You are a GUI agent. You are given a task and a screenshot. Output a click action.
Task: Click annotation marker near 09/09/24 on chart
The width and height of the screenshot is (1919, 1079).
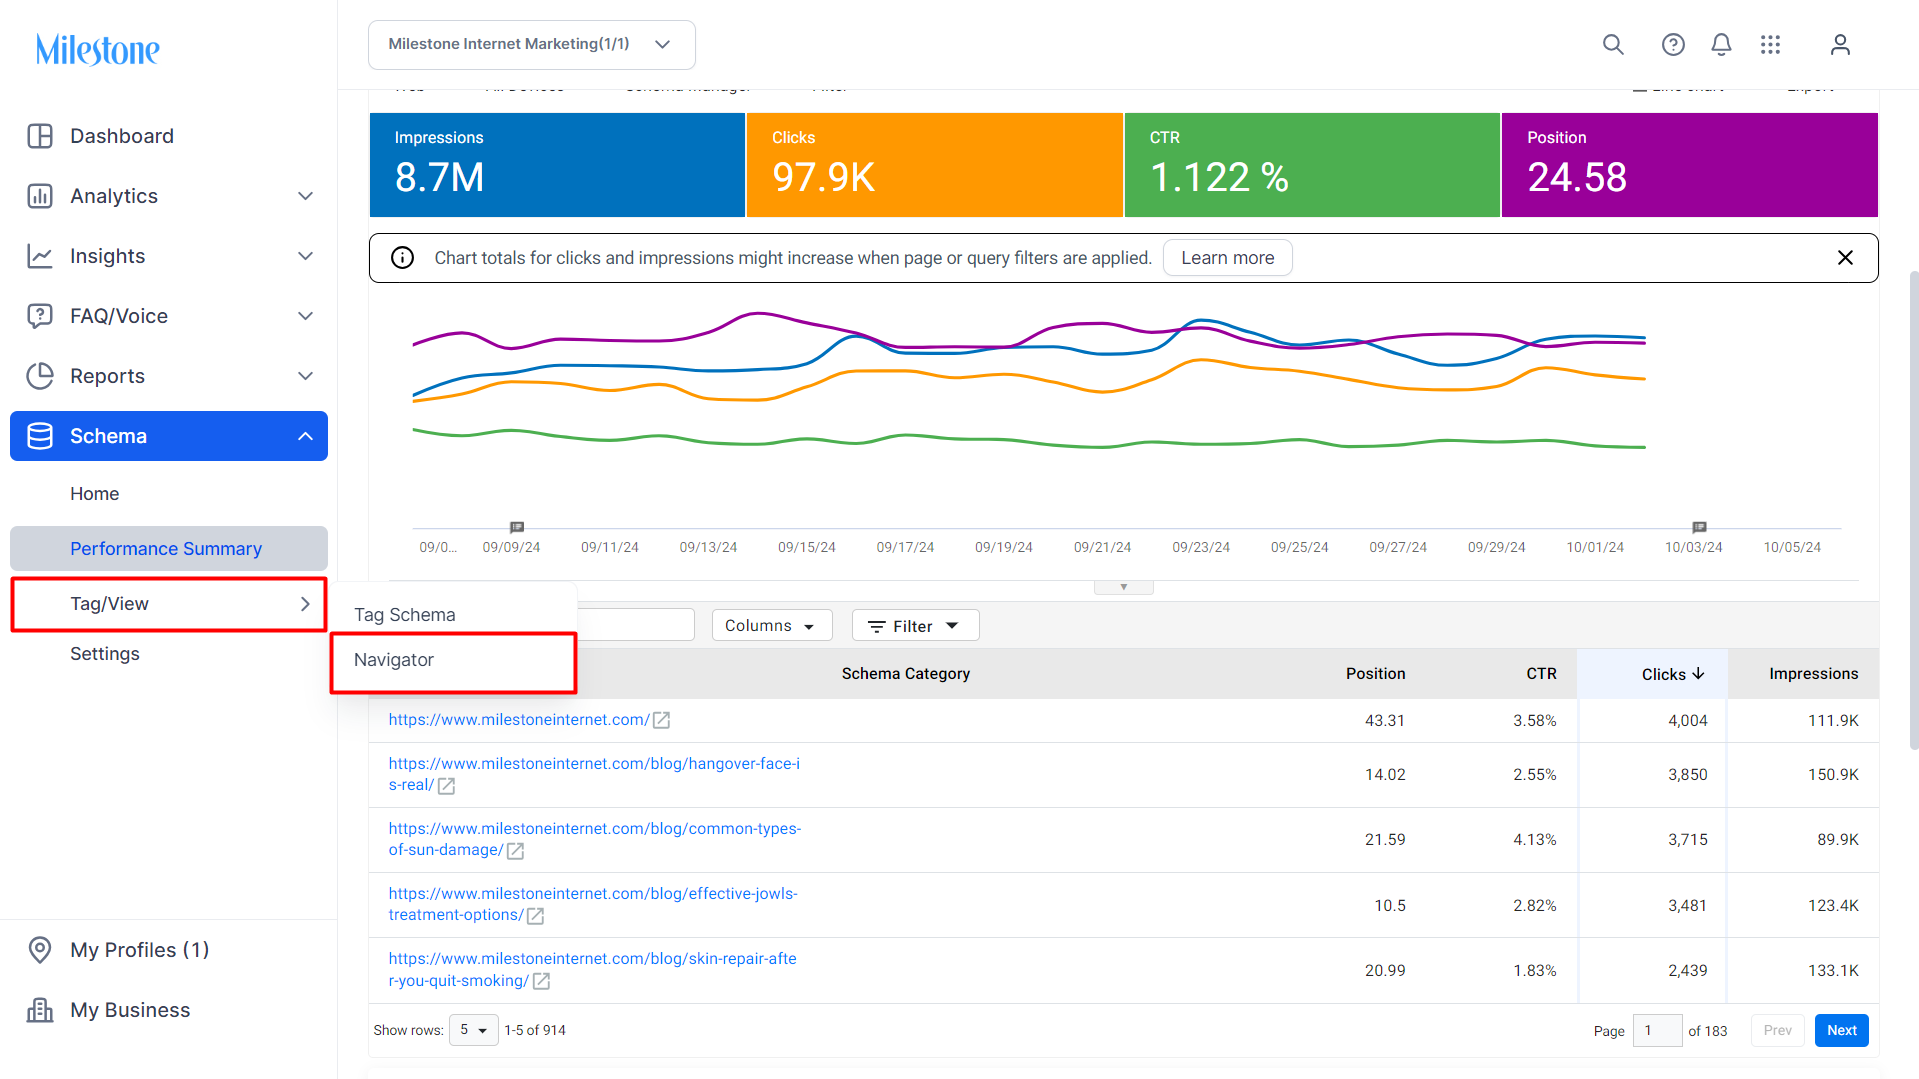pyautogui.click(x=517, y=527)
